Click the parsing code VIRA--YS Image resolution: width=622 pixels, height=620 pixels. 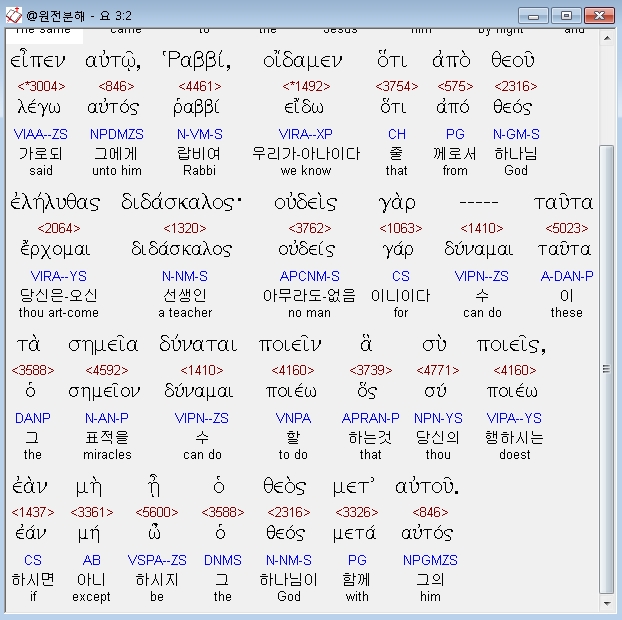(x=59, y=276)
